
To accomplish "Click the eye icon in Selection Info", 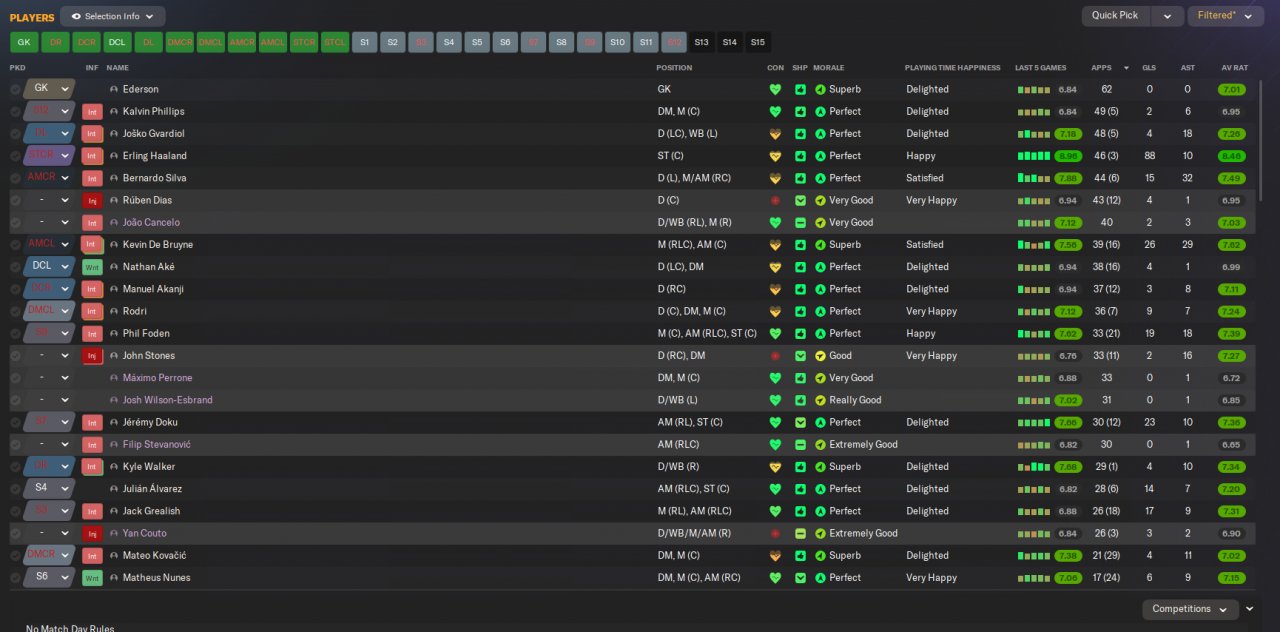I will coord(76,16).
